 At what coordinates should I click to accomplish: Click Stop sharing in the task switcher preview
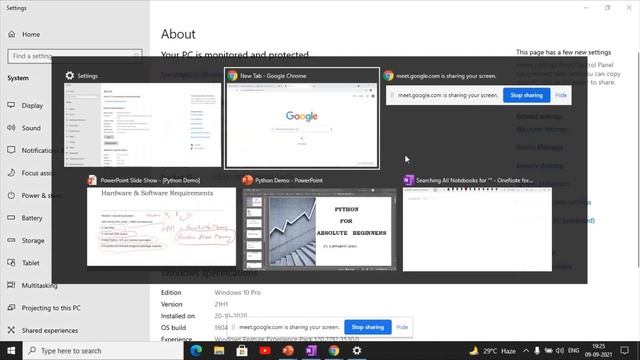[527, 95]
